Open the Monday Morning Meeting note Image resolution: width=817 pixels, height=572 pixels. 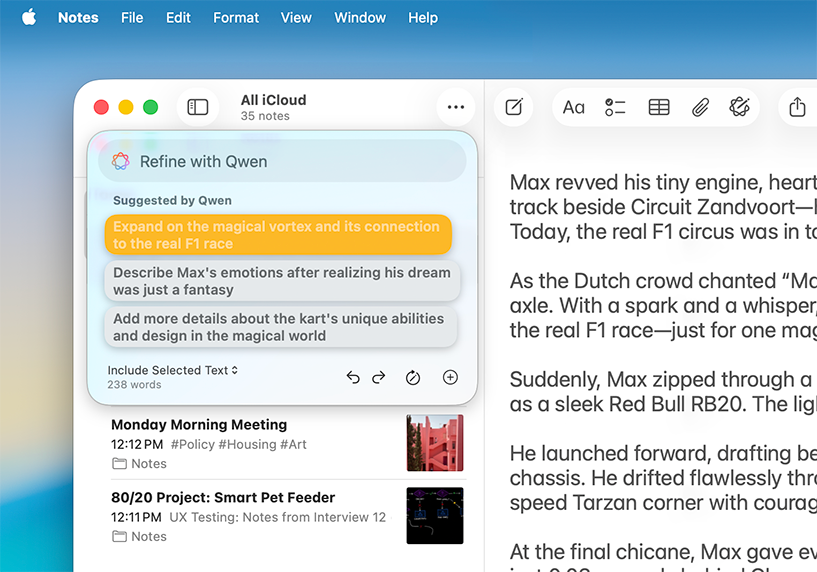[x=287, y=443]
